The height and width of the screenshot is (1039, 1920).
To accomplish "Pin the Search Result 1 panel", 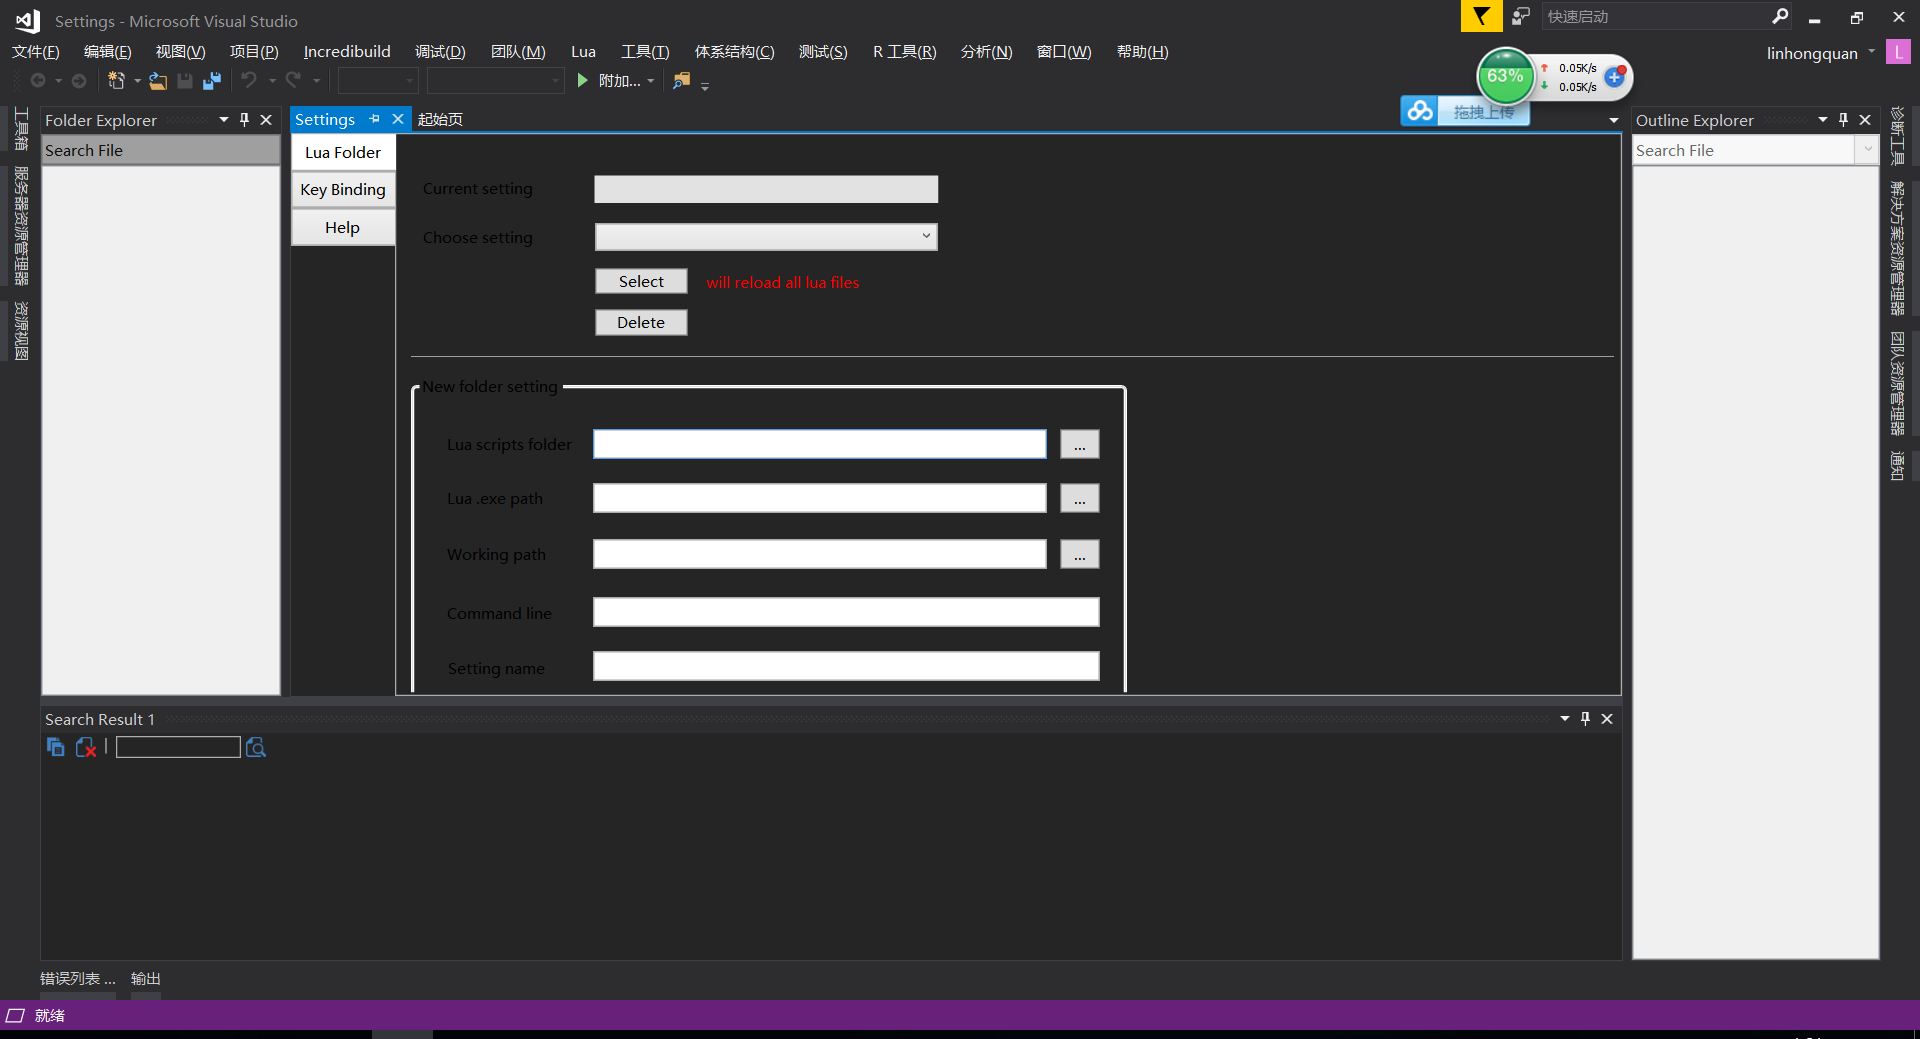I will [1585, 719].
